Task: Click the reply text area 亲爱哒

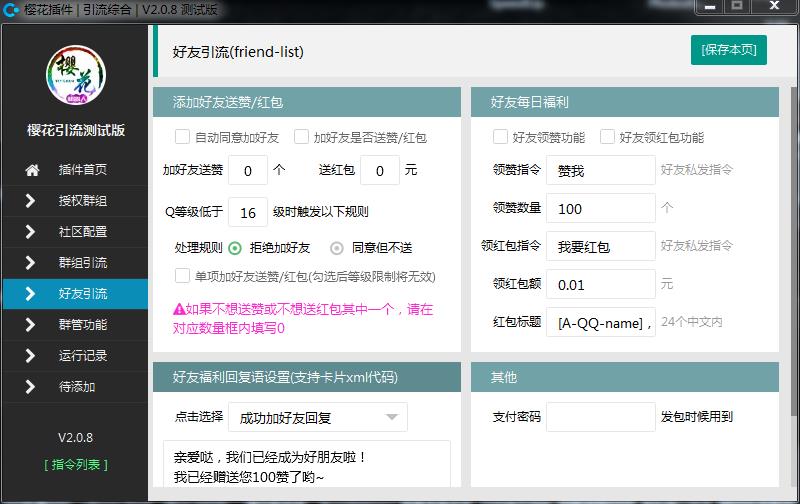Action: point(307,464)
